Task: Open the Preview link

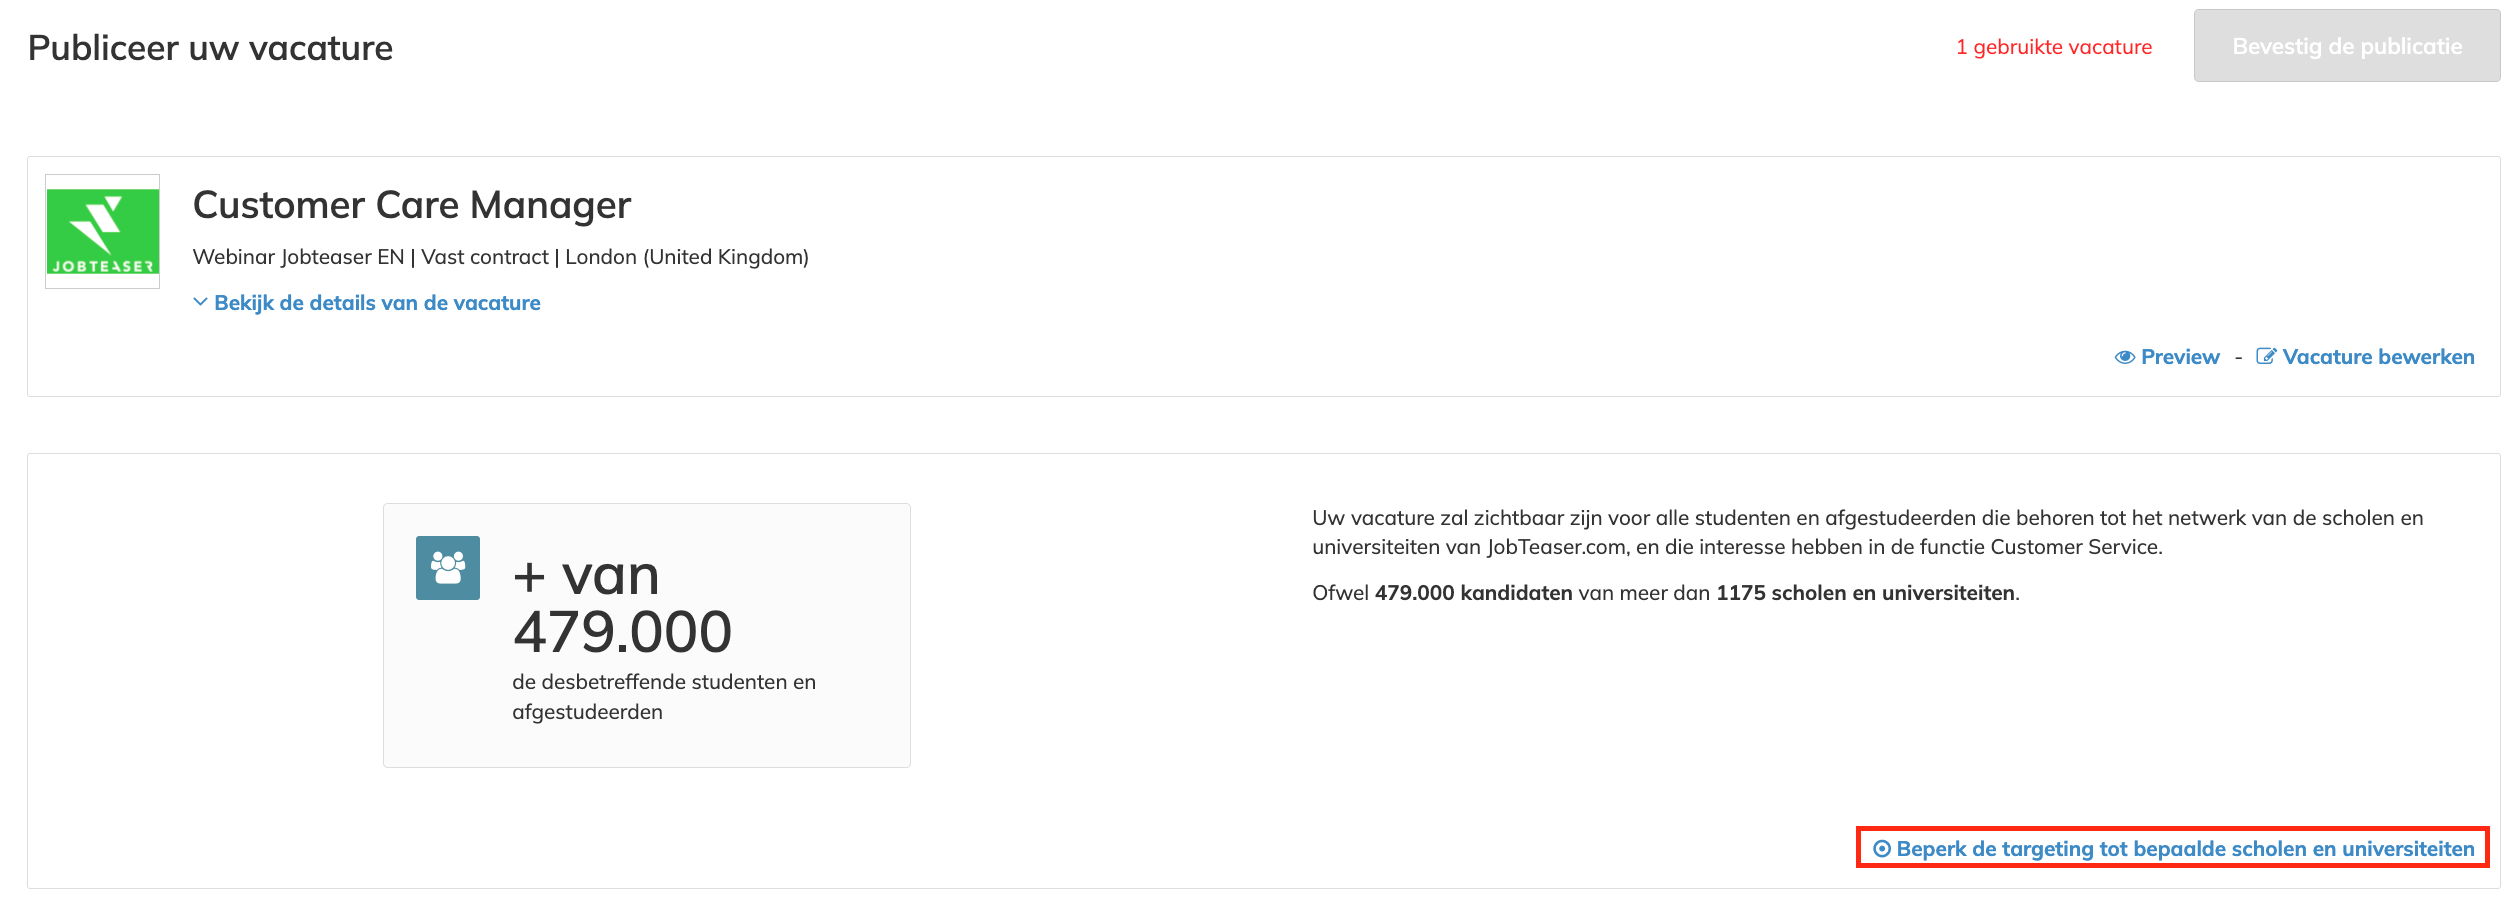Action: pyautogui.click(x=2180, y=357)
